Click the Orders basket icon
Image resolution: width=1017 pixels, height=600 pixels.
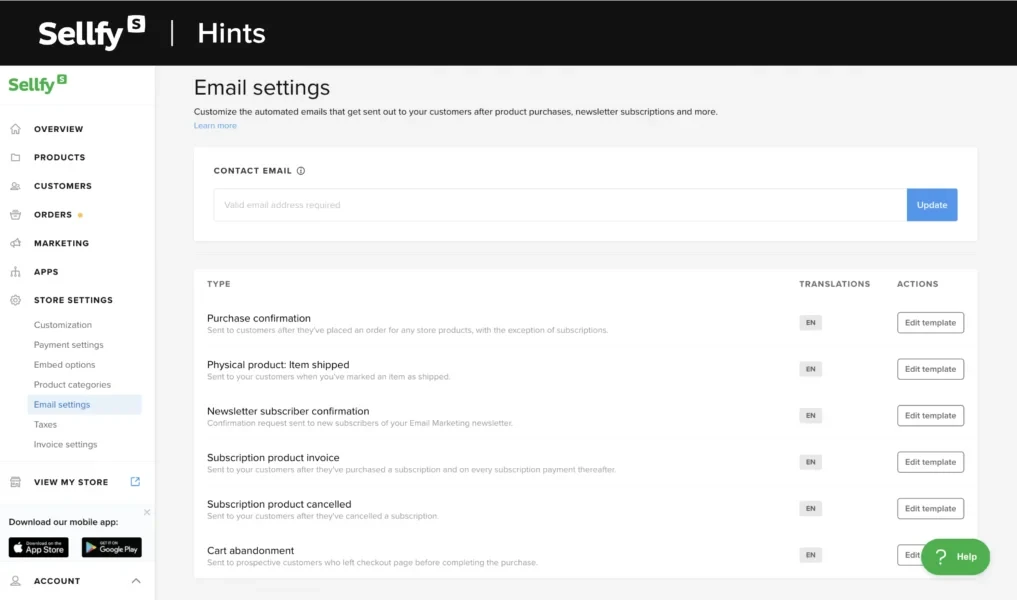coord(15,214)
